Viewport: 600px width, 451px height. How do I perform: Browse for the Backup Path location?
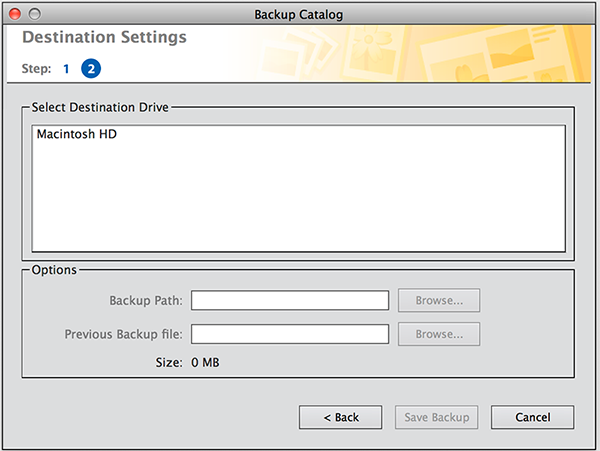click(439, 301)
